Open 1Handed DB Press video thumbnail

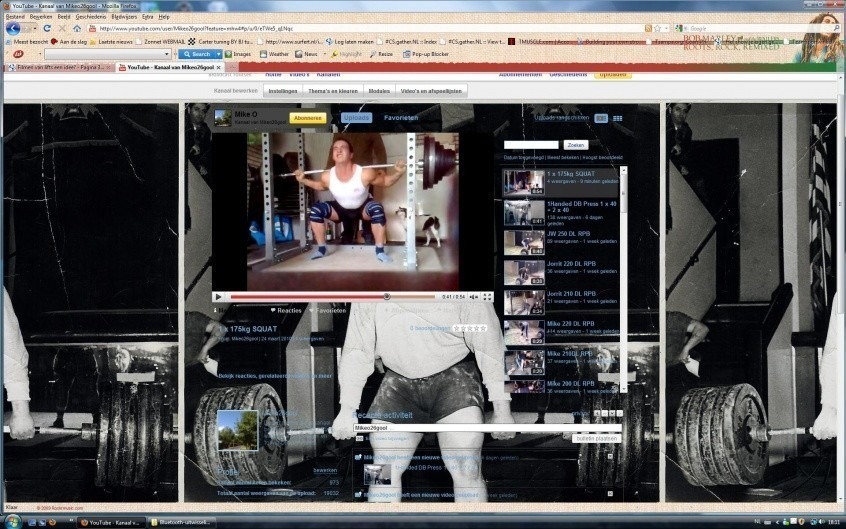[x=523, y=212]
